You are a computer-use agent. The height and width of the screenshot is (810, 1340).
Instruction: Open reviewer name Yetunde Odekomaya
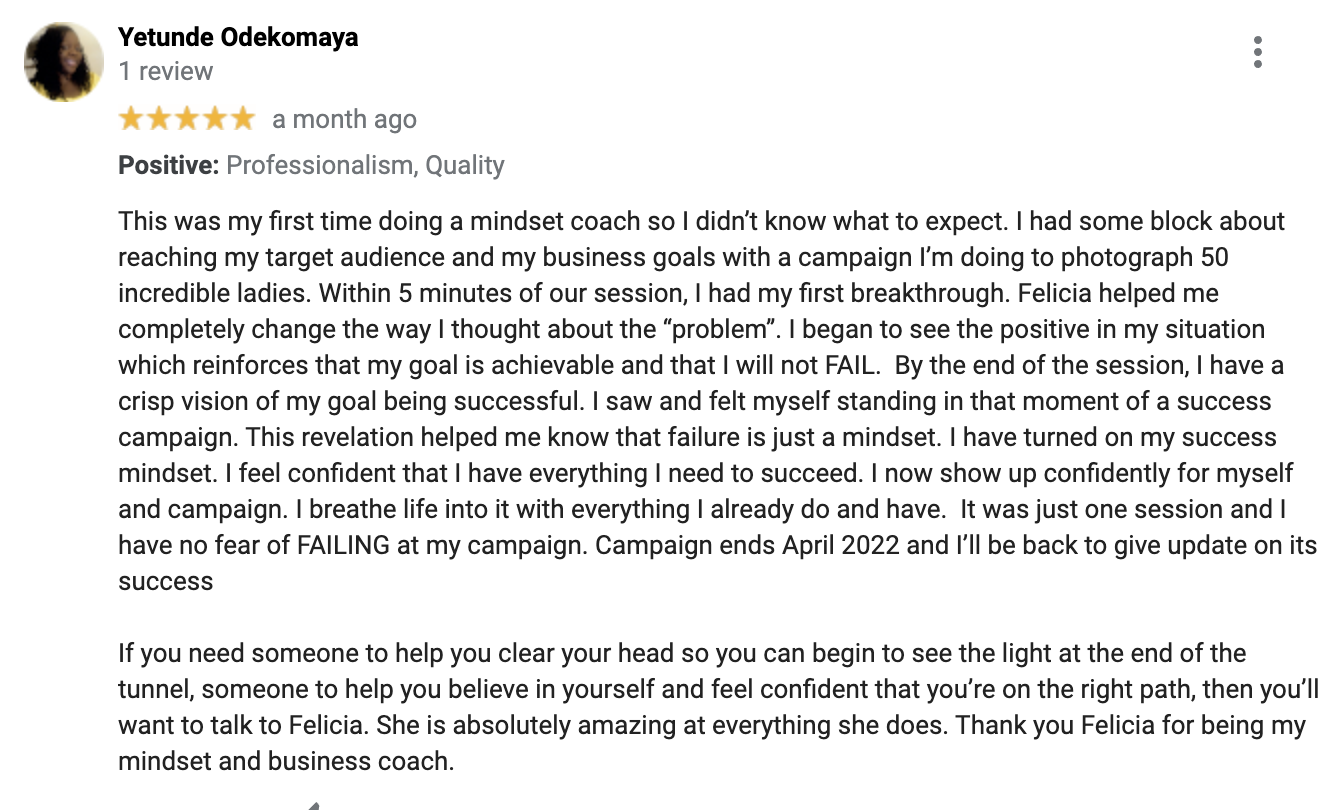click(x=238, y=38)
